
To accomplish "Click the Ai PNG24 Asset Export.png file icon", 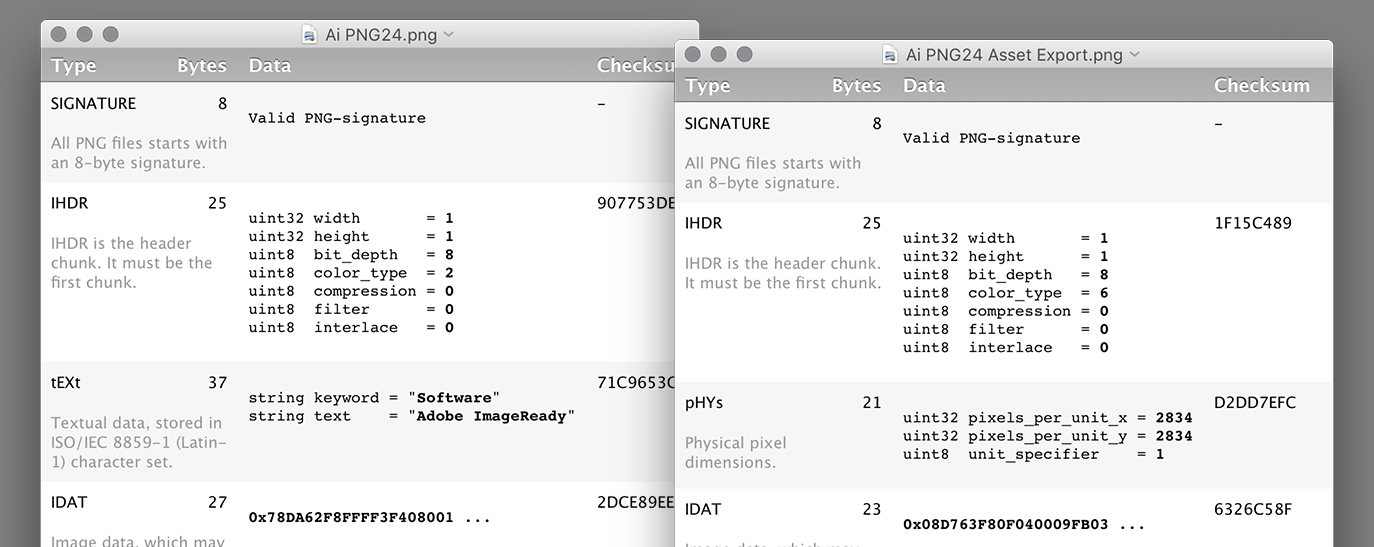I will [x=891, y=54].
